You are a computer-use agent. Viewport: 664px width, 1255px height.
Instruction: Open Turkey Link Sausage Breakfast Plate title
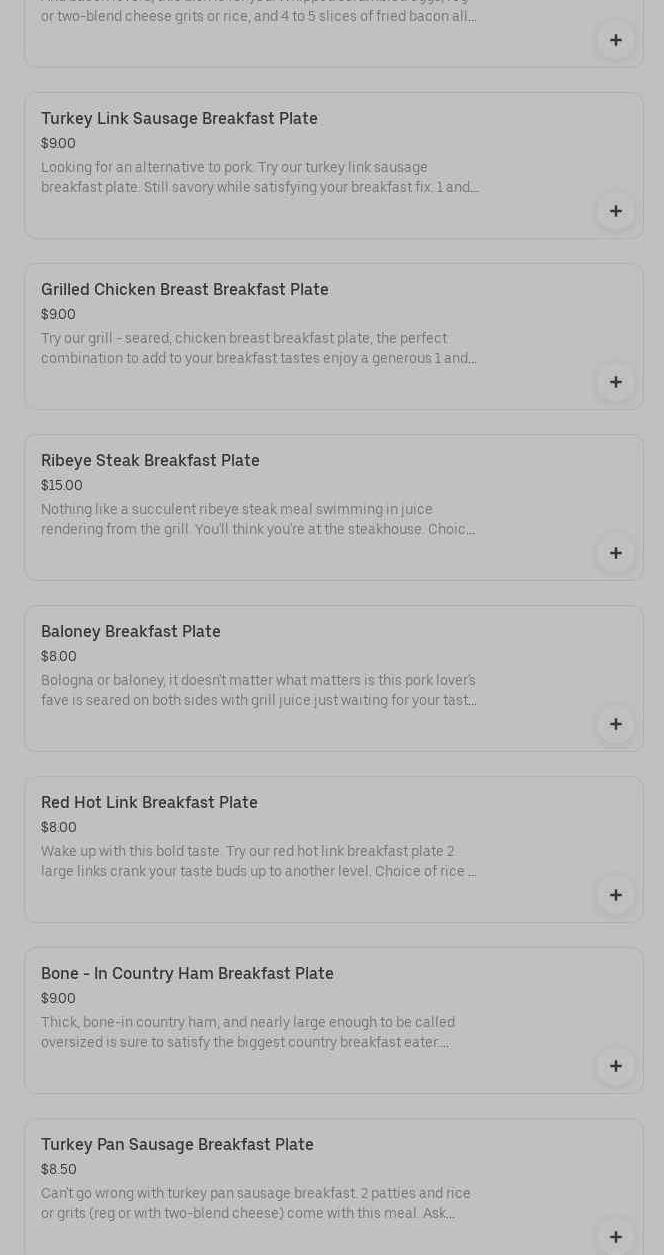pos(179,118)
